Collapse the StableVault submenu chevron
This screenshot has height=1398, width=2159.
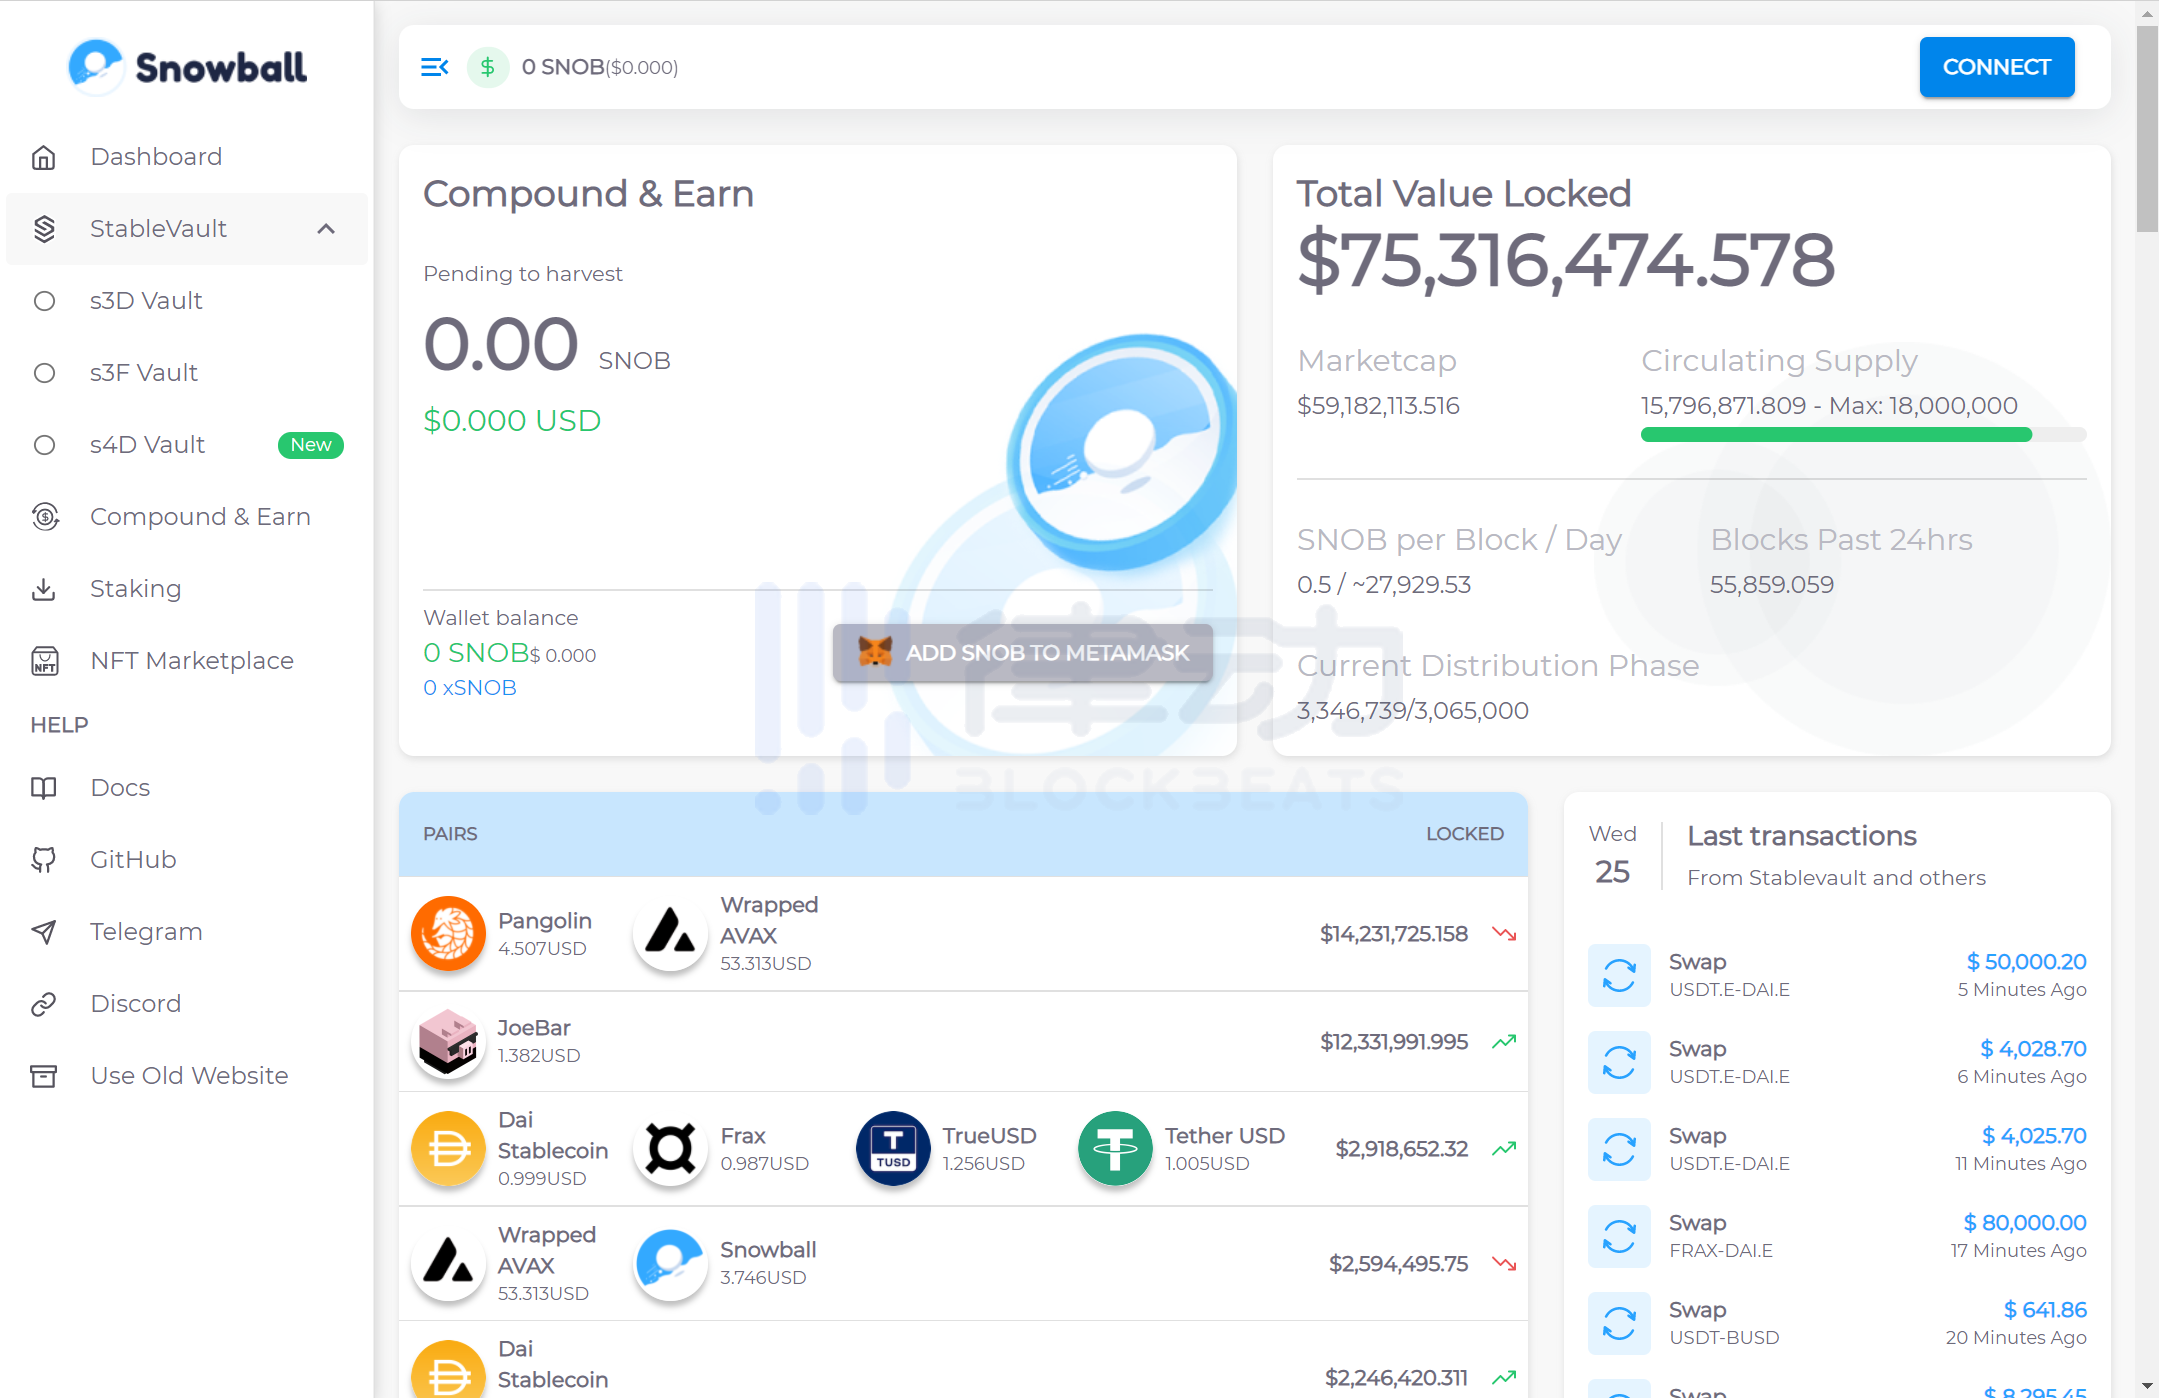pos(326,229)
